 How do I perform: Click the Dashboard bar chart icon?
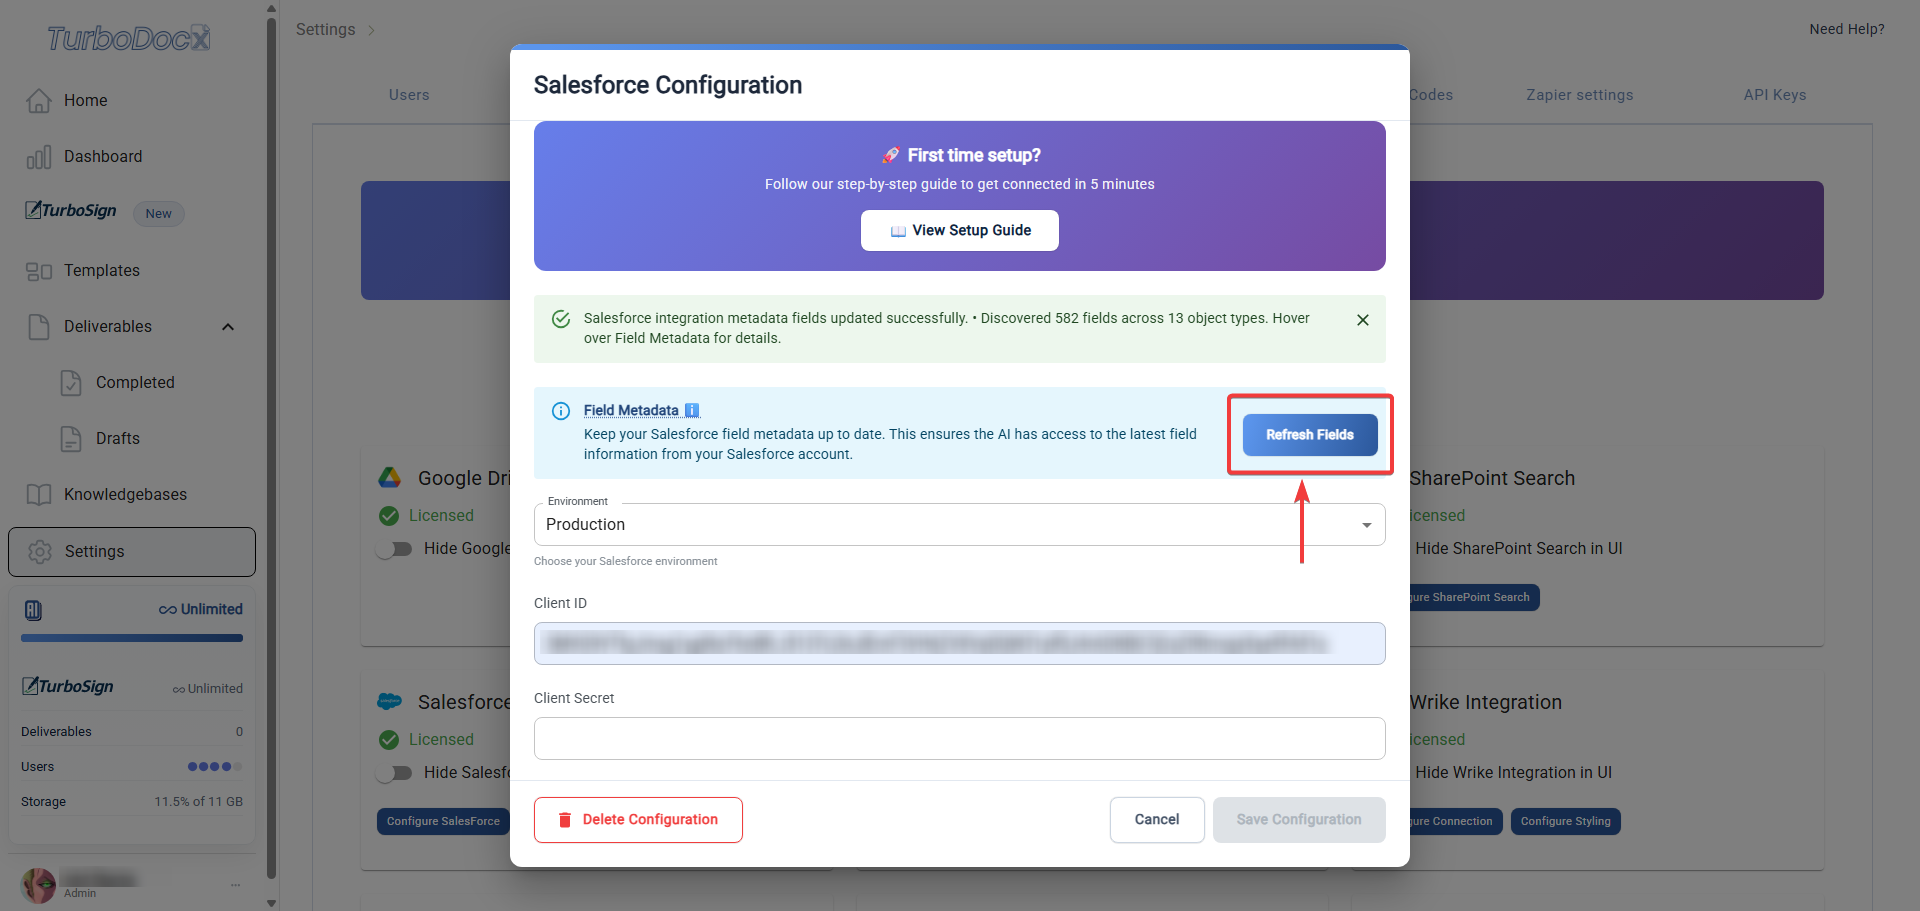39,157
